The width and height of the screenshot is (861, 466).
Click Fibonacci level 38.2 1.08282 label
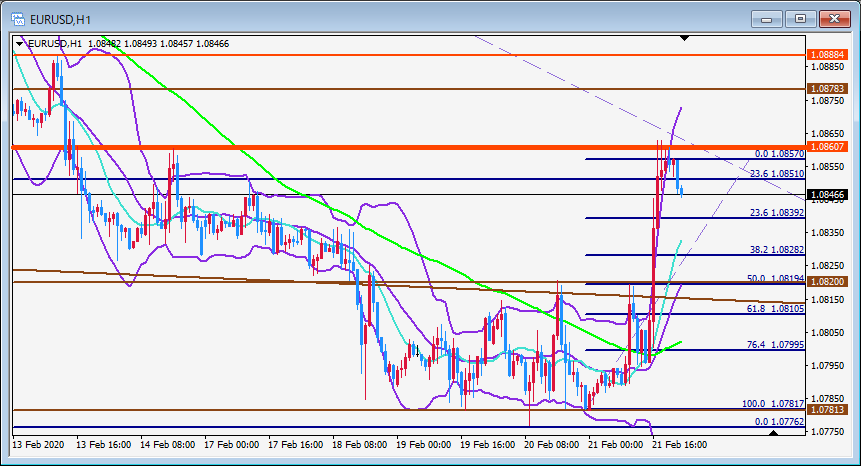[777, 249]
